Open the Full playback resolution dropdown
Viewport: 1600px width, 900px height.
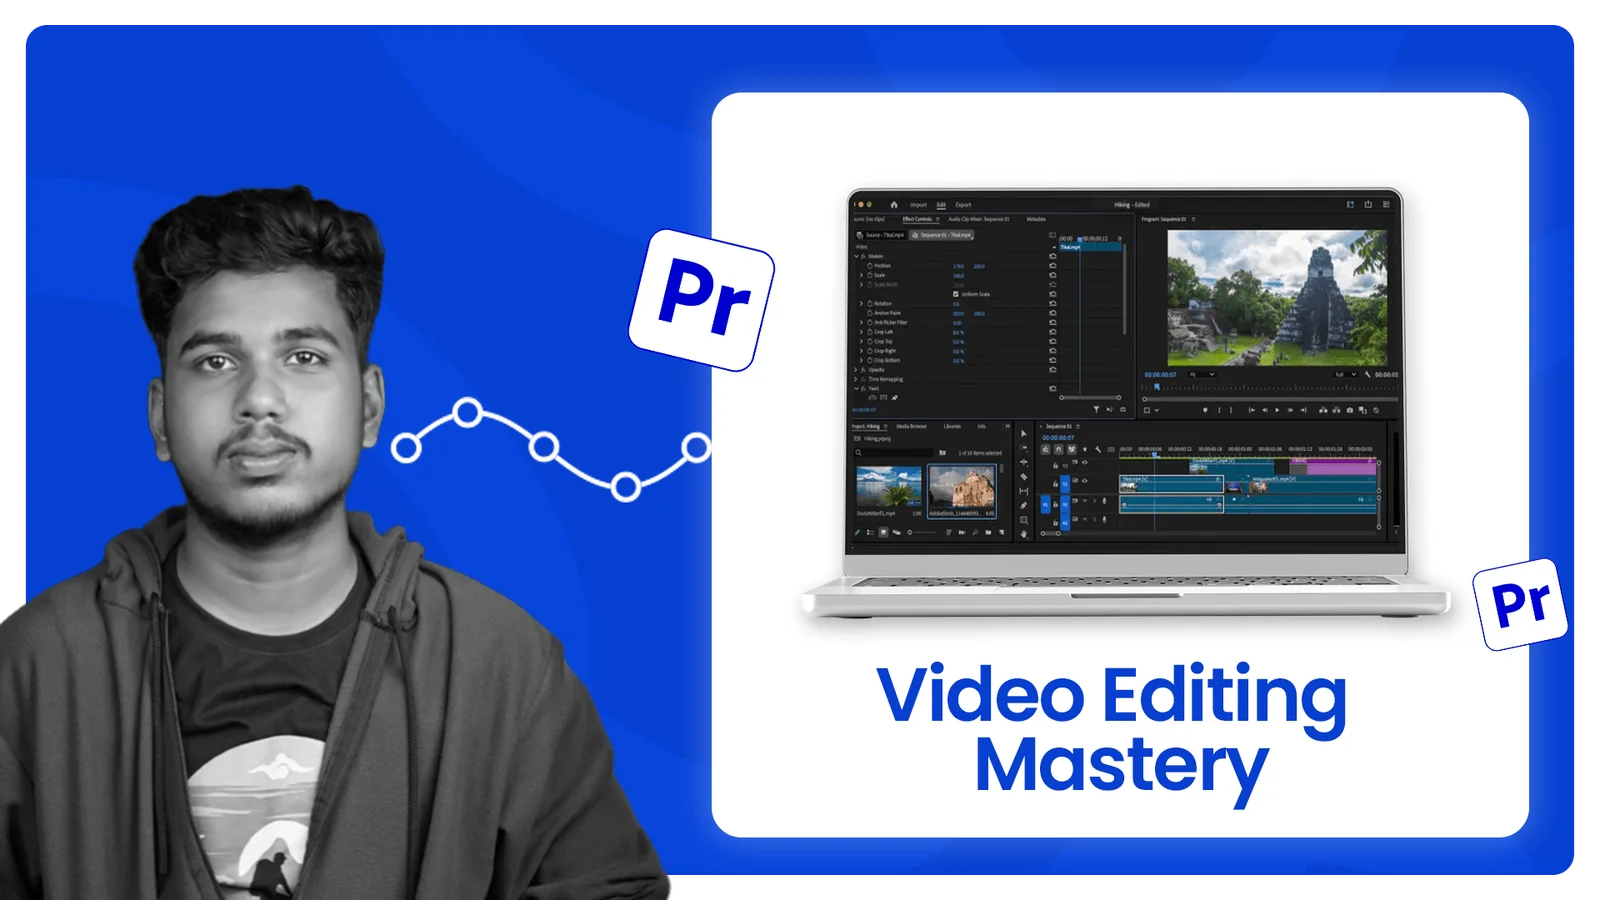click(1346, 374)
